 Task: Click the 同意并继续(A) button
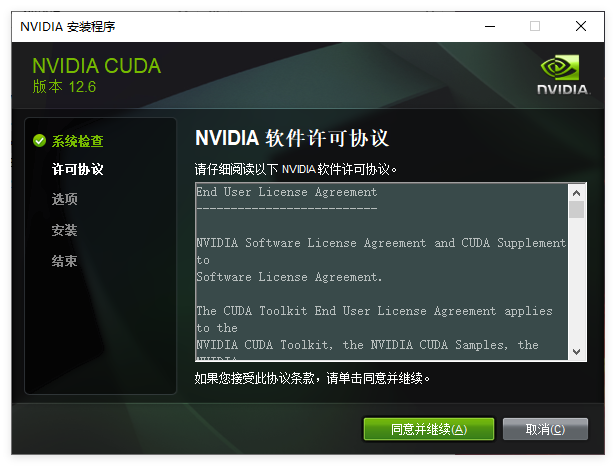coord(429,429)
